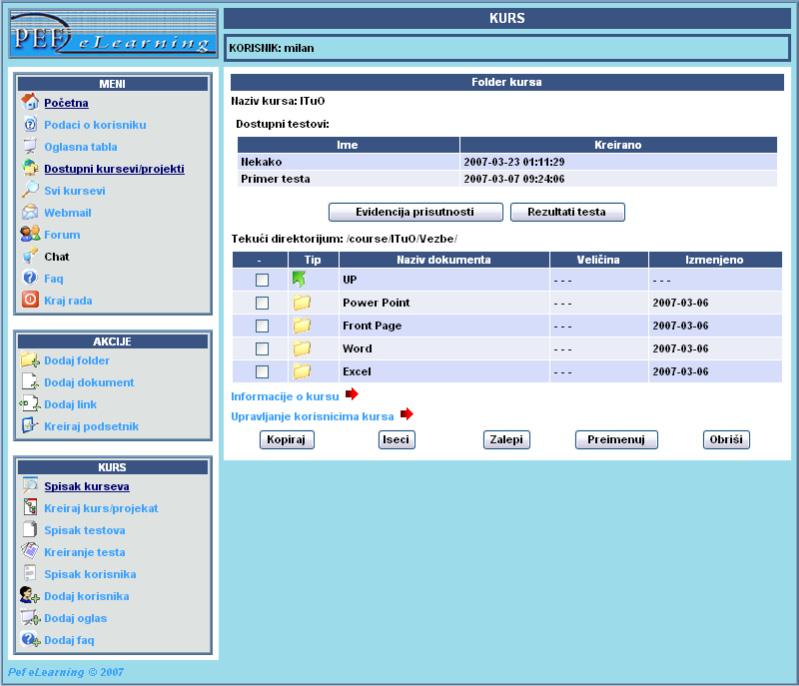Screen dimensions: 799x686
Task: Click the house icon beside Početna
Action: point(30,101)
